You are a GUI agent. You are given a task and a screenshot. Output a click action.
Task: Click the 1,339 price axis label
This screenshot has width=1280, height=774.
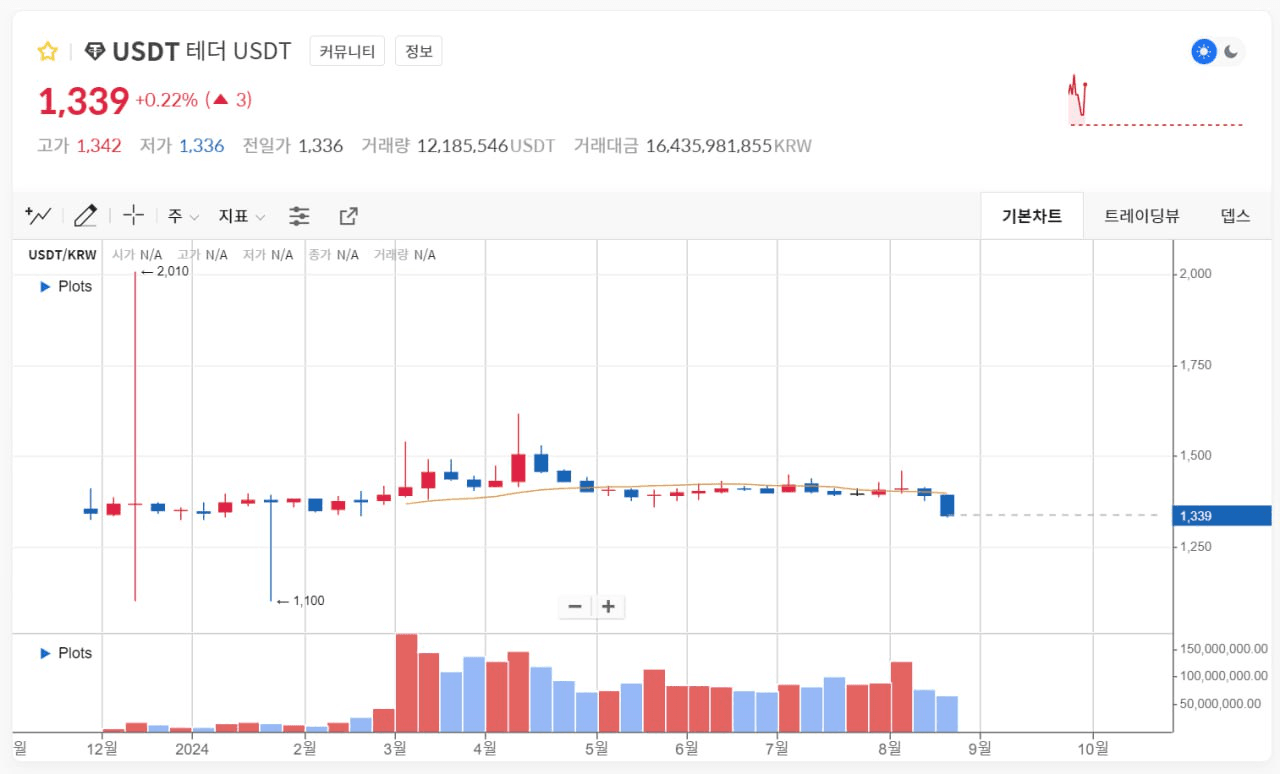pyautogui.click(x=1224, y=516)
